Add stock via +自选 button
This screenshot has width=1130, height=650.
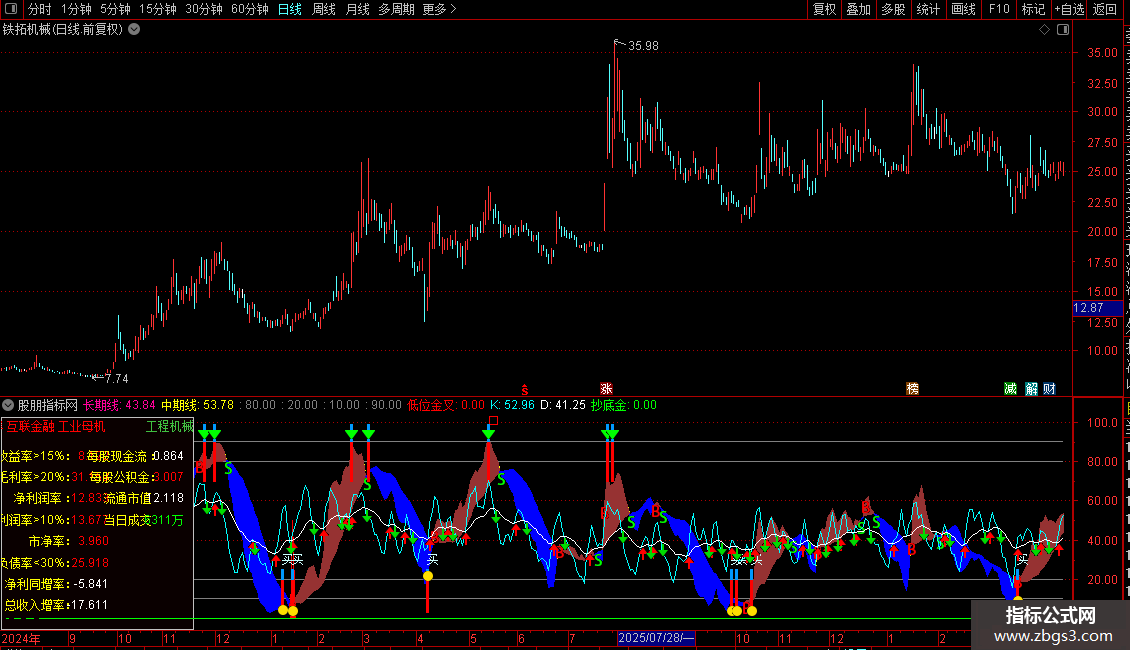[1069, 9]
